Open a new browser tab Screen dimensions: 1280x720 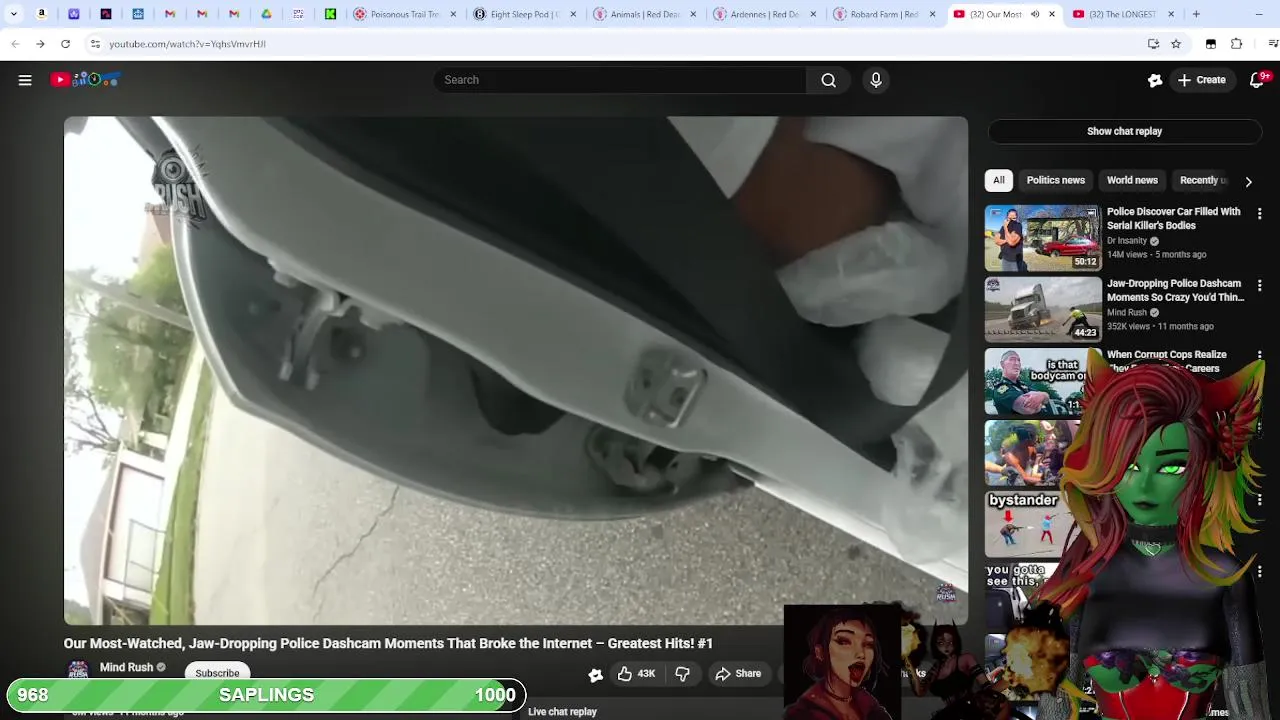(x=1196, y=14)
